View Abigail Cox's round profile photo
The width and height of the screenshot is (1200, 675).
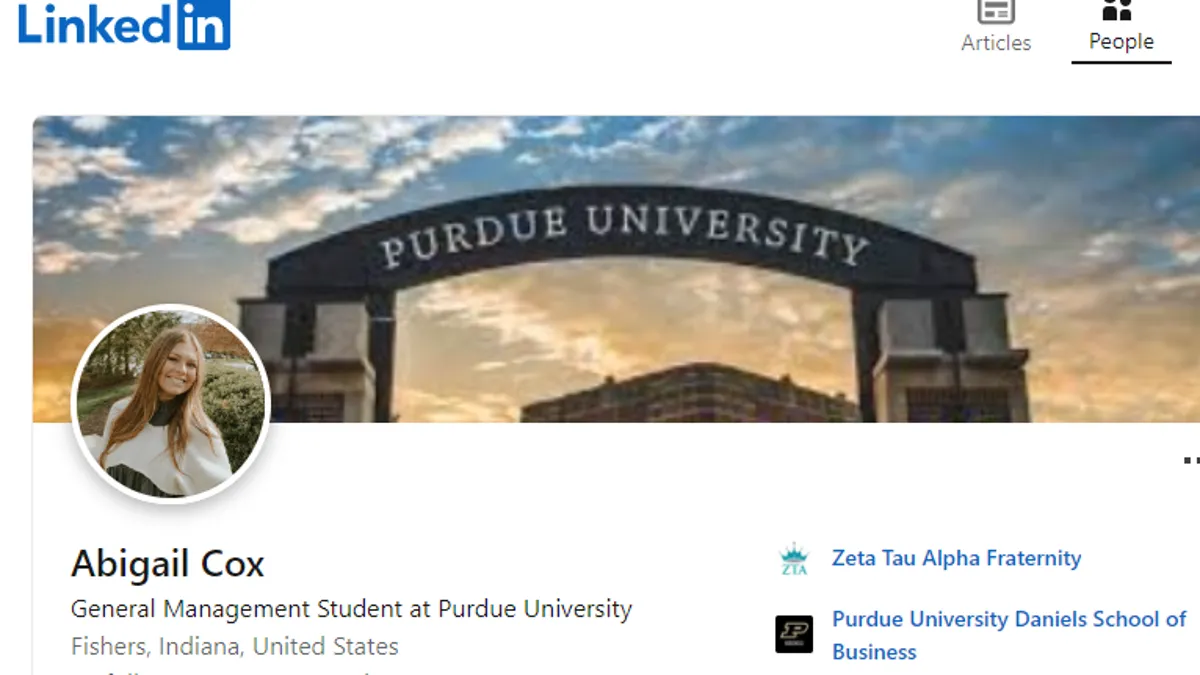click(x=171, y=404)
